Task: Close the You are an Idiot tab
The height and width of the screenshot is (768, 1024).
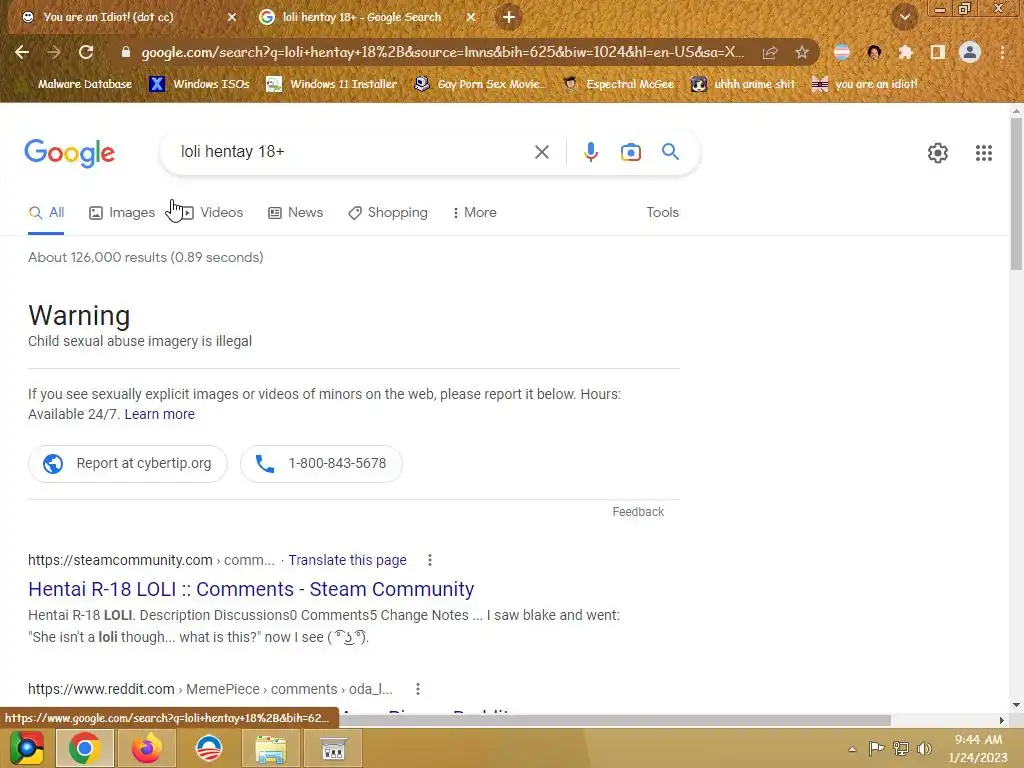Action: (232, 17)
